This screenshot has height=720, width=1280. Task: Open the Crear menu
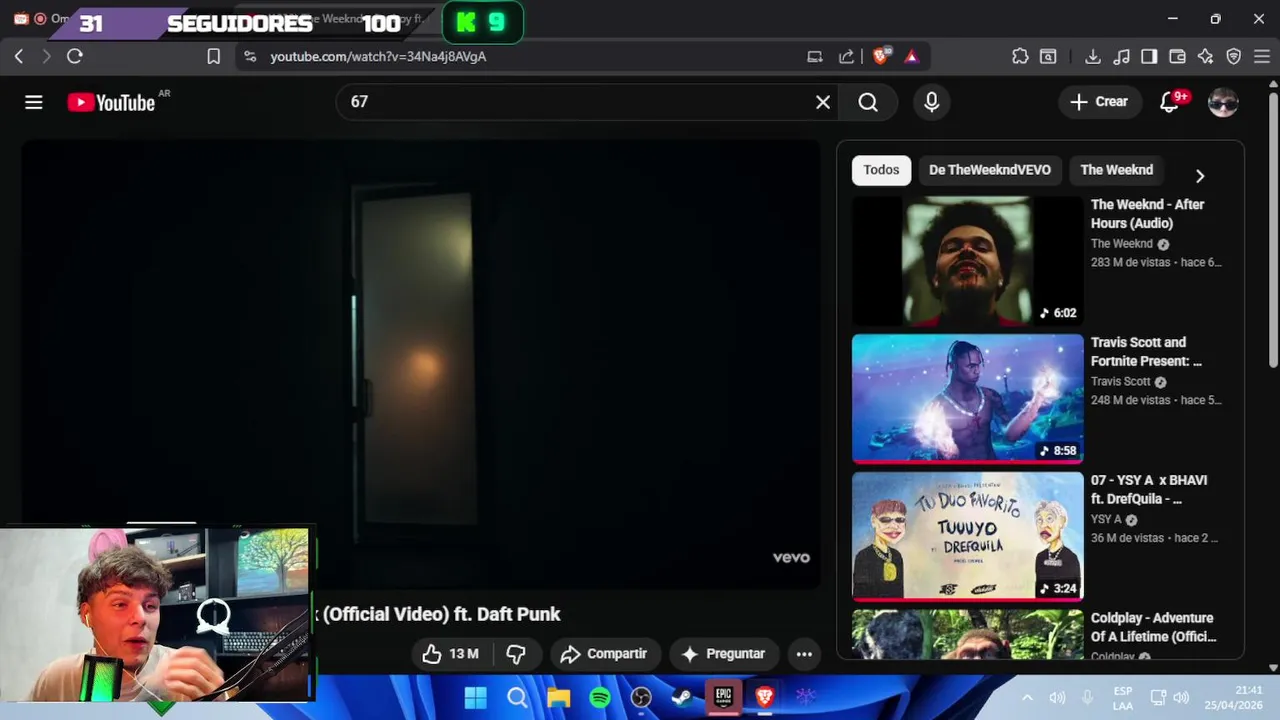(x=1099, y=101)
